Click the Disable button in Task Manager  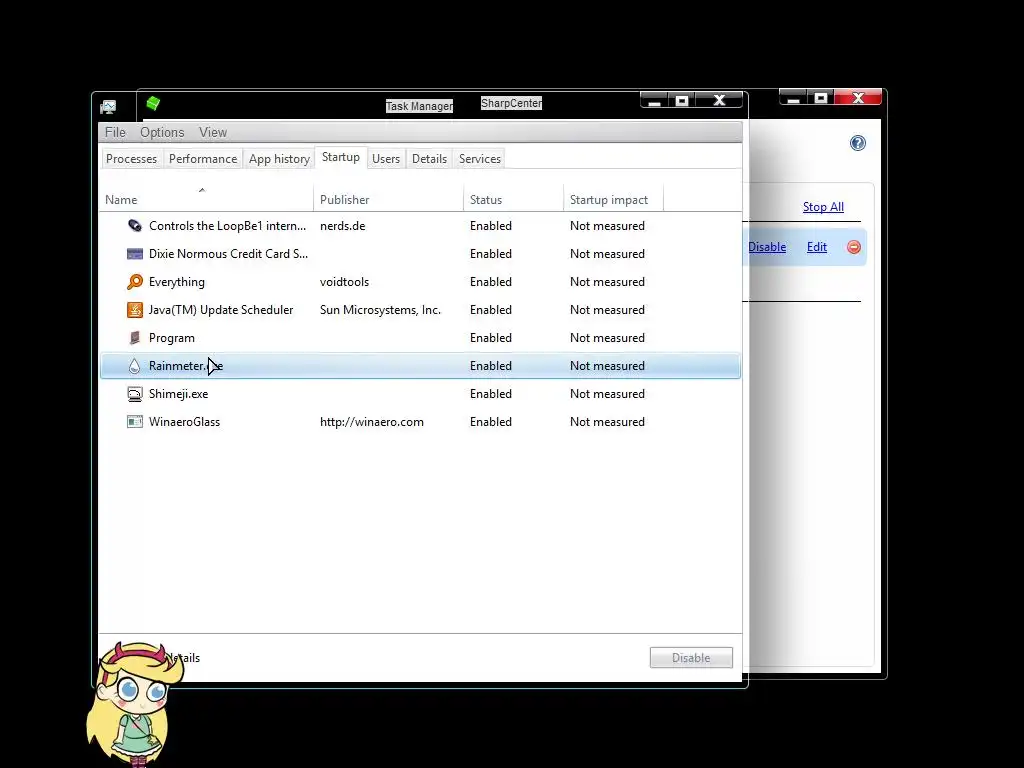pyautogui.click(x=691, y=658)
